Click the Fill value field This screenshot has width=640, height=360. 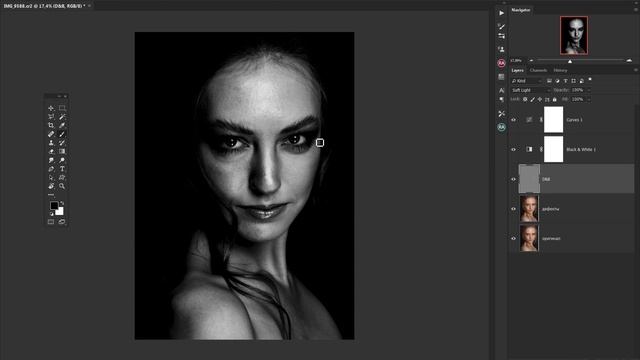[578, 99]
